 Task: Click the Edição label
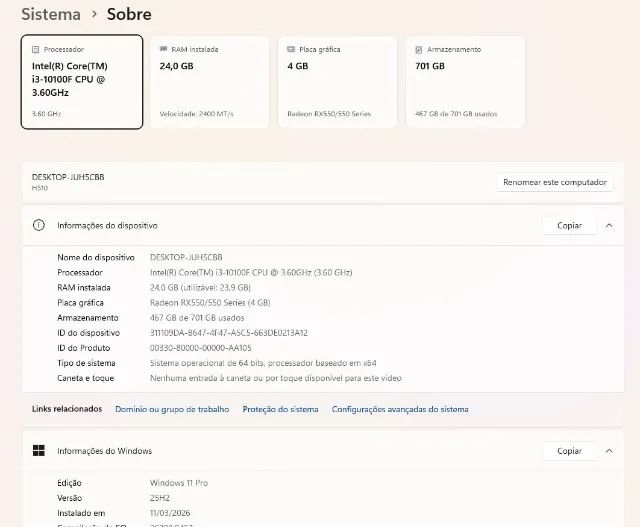pyautogui.click(x=69, y=483)
